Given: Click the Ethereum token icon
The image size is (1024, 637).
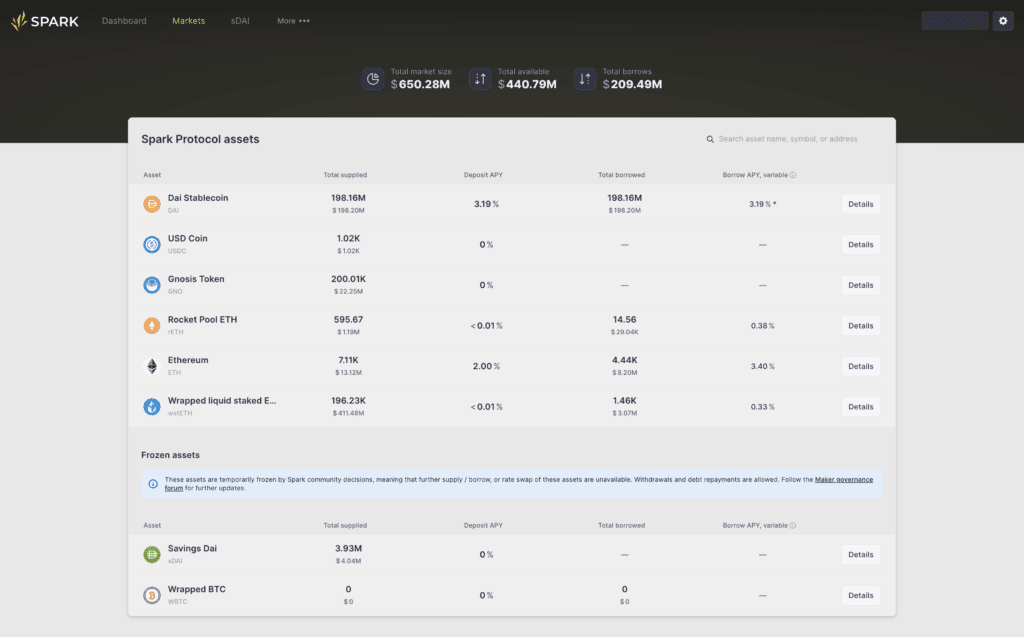Looking at the screenshot, I should coord(152,366).
